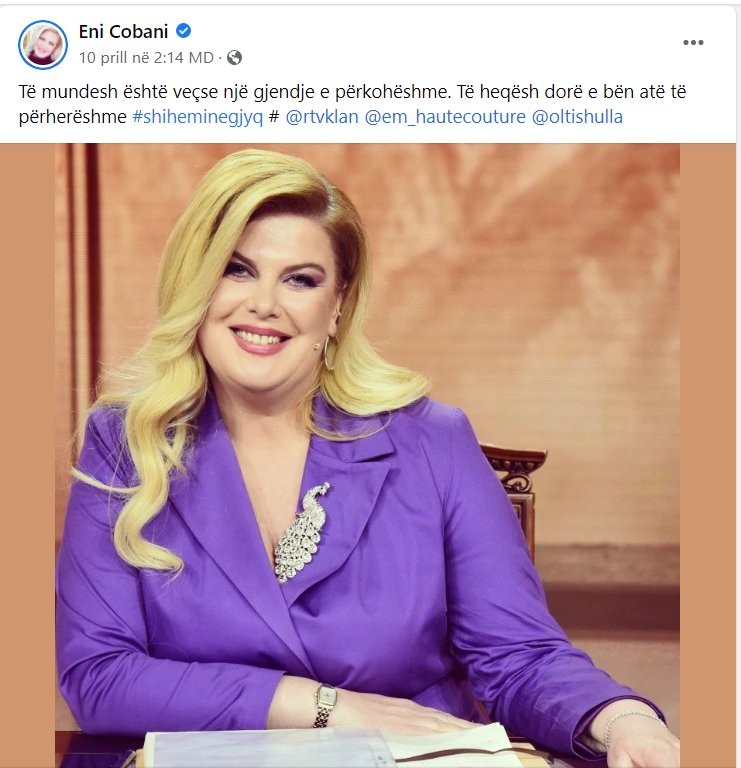Click the hoop earring in photo
The height and width of the screenshot is (768, 741).
(x=329, y=352)
